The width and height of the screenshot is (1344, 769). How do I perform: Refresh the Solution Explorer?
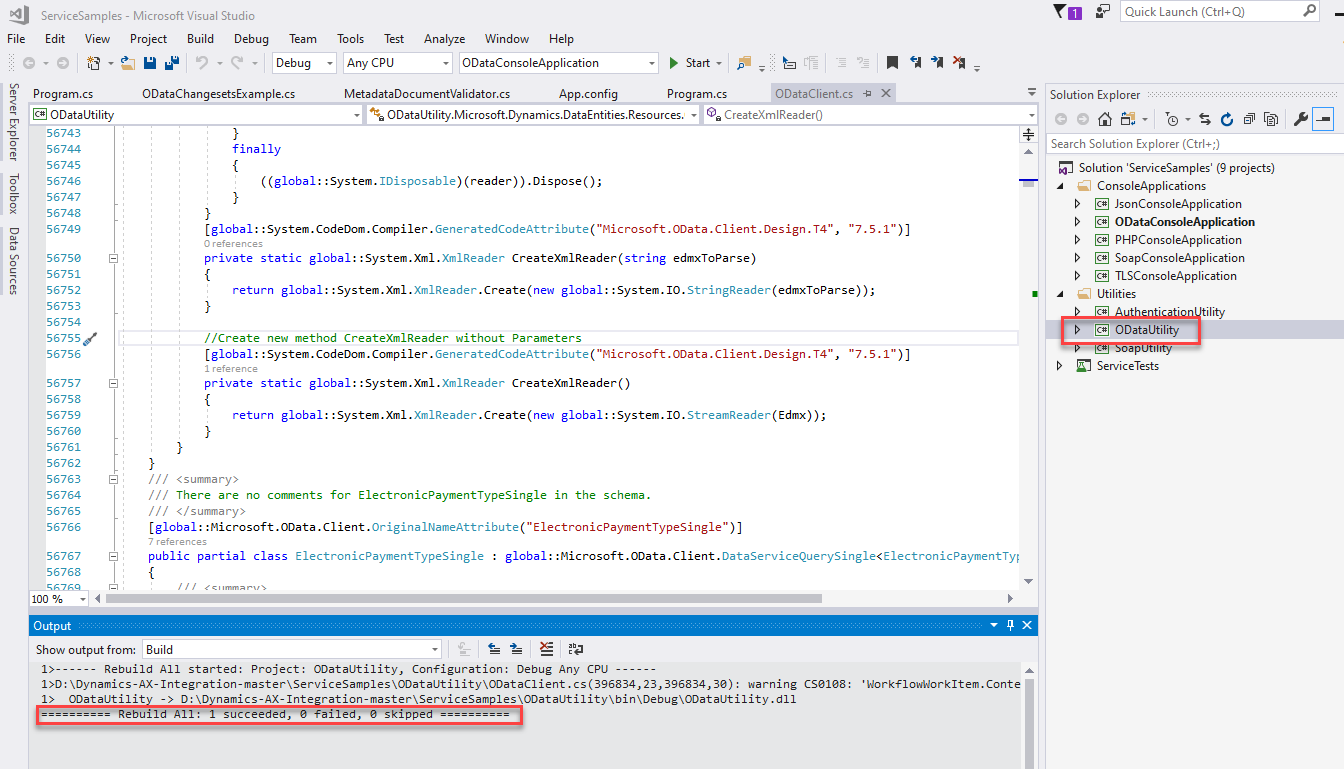pos(1228,119)
